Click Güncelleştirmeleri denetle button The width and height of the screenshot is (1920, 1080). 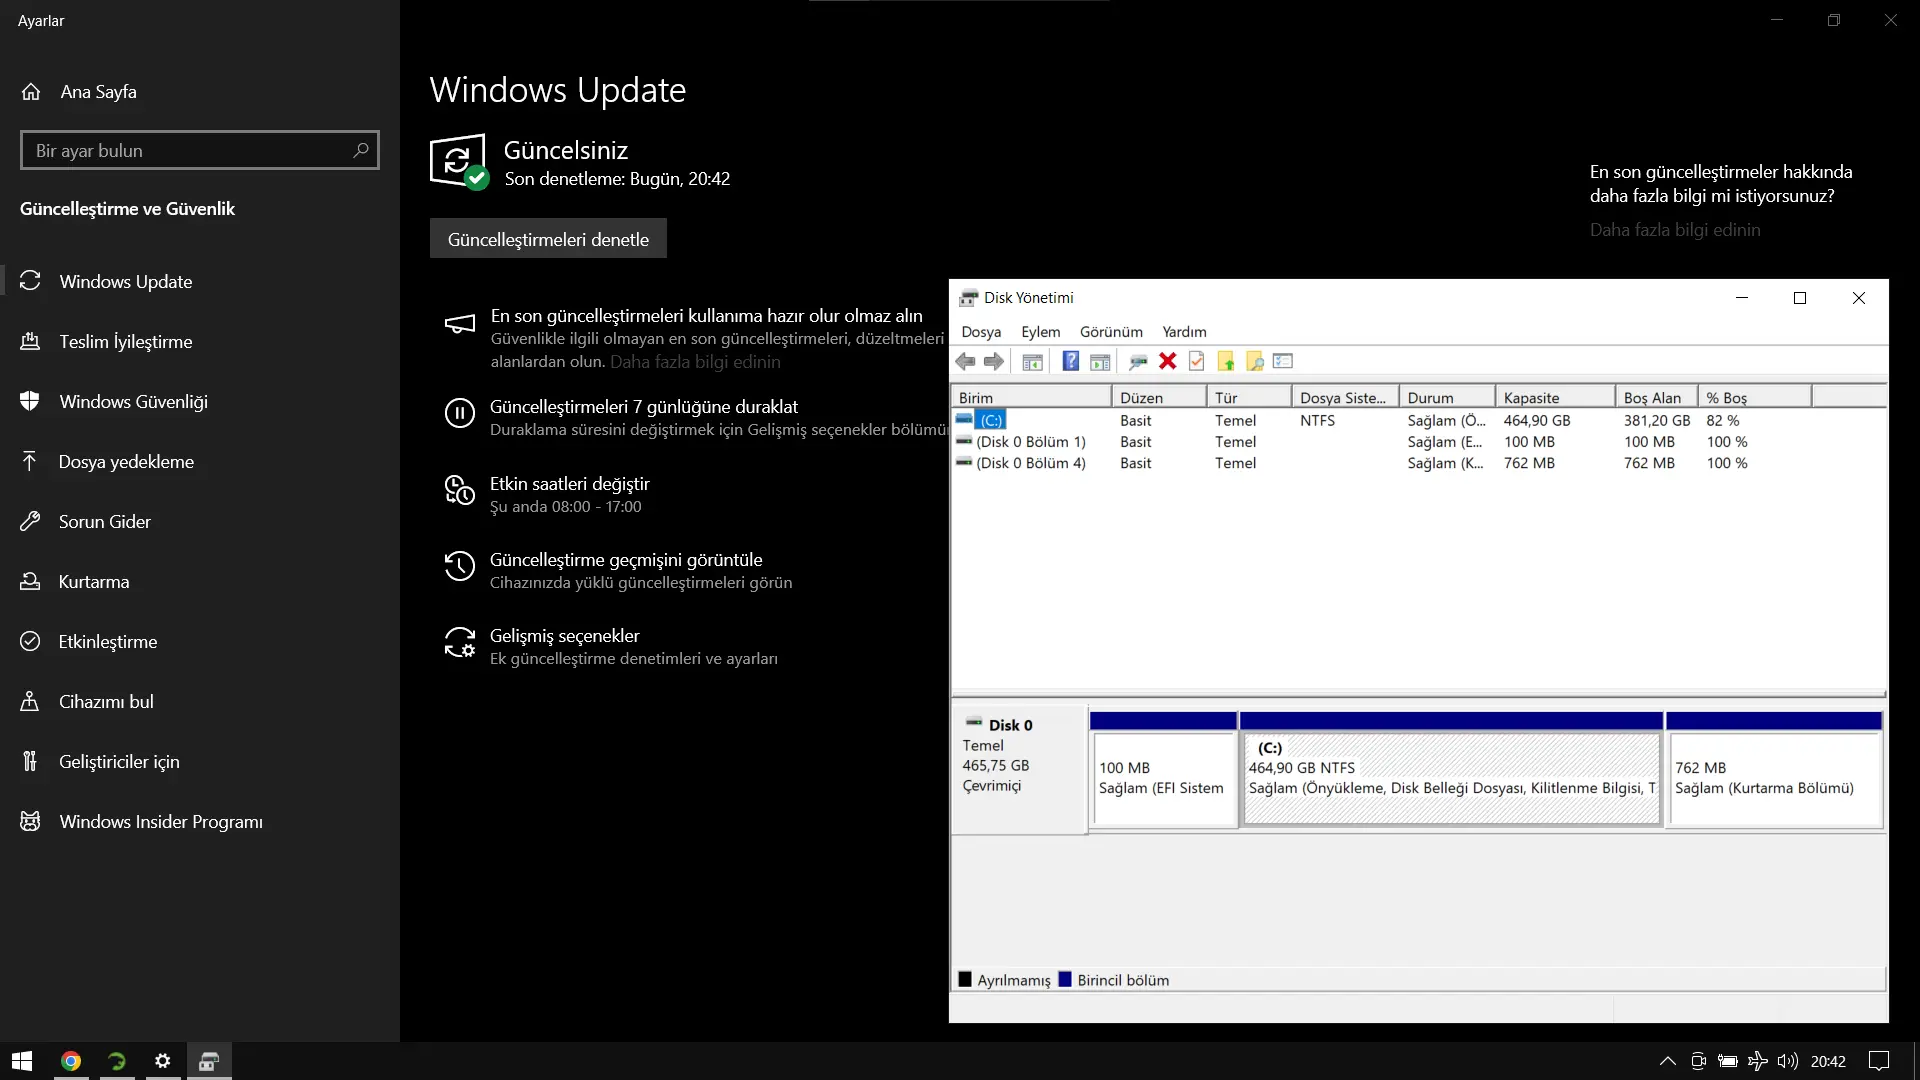click(x=548, y=239)
